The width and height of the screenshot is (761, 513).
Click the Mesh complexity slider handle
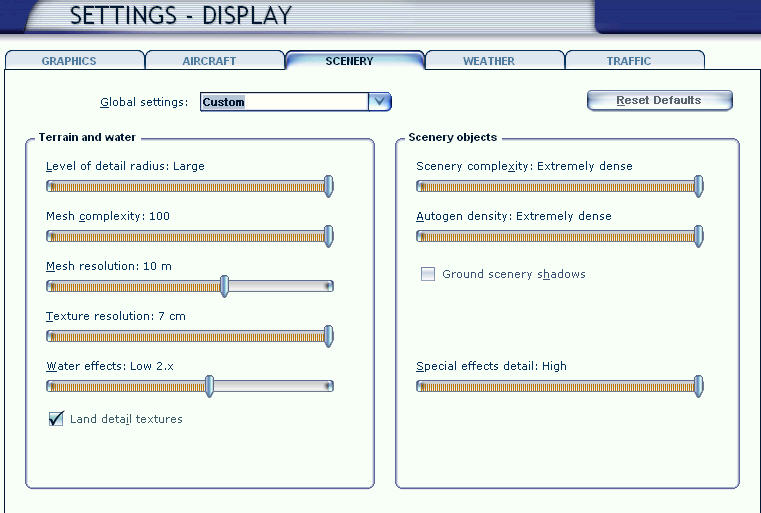coord(329,236)
